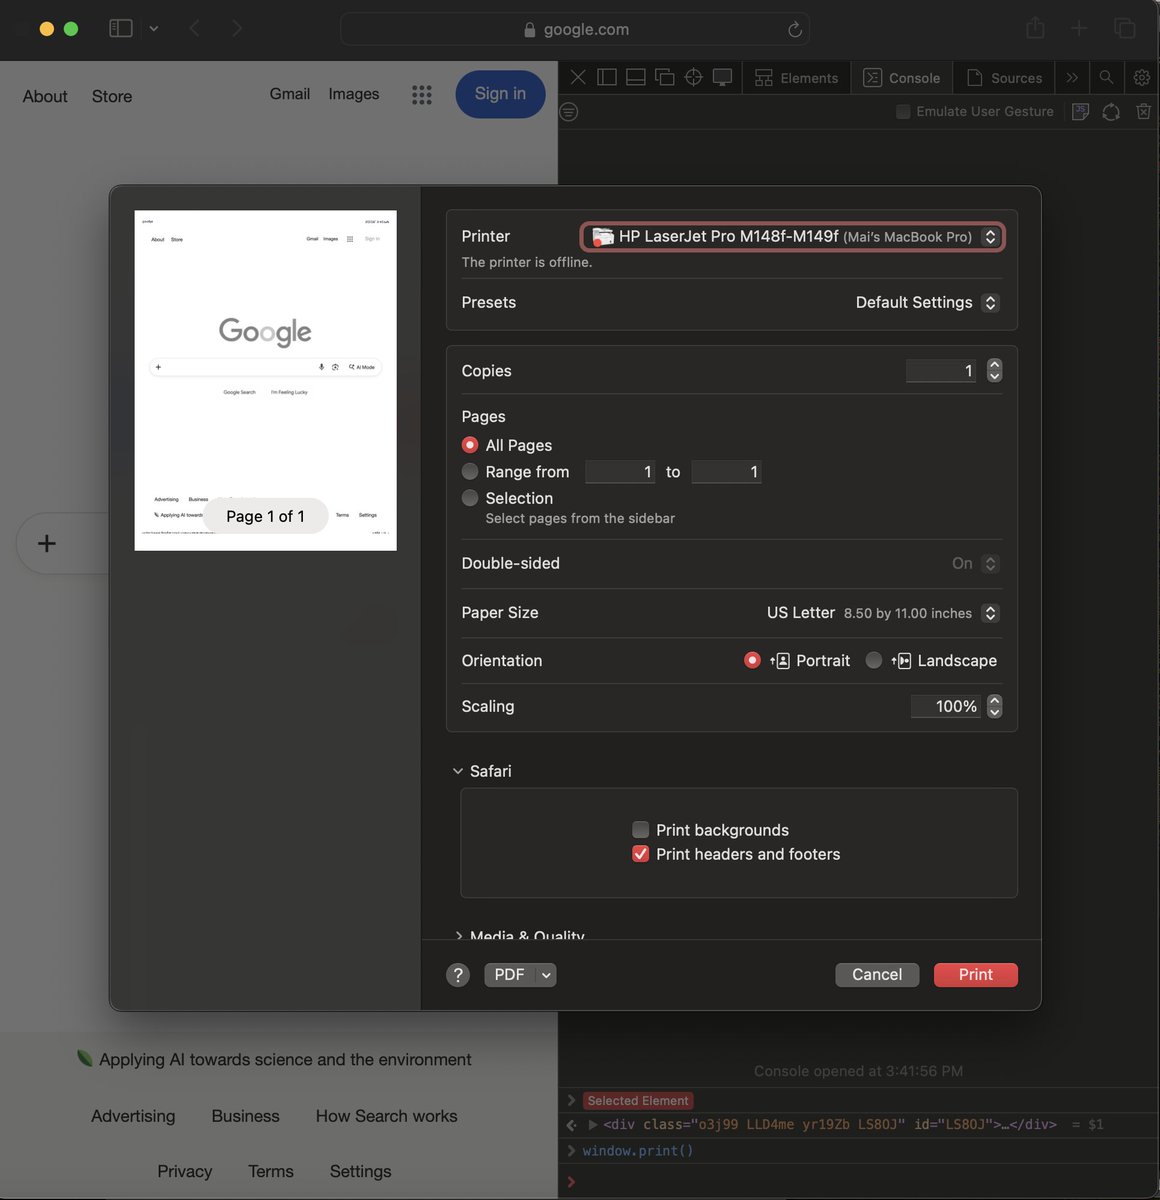Expand the selected div element in console
This screenshot has width=1160, height=1200.
593,1125
